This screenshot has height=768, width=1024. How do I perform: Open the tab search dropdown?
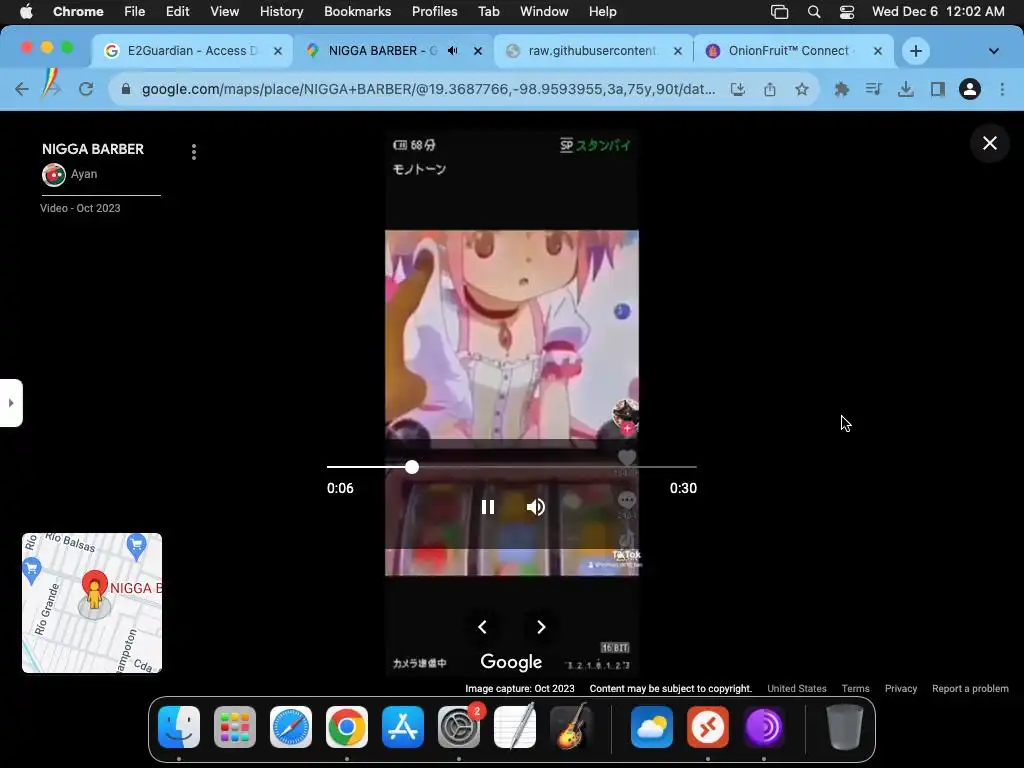coord(993,51)
